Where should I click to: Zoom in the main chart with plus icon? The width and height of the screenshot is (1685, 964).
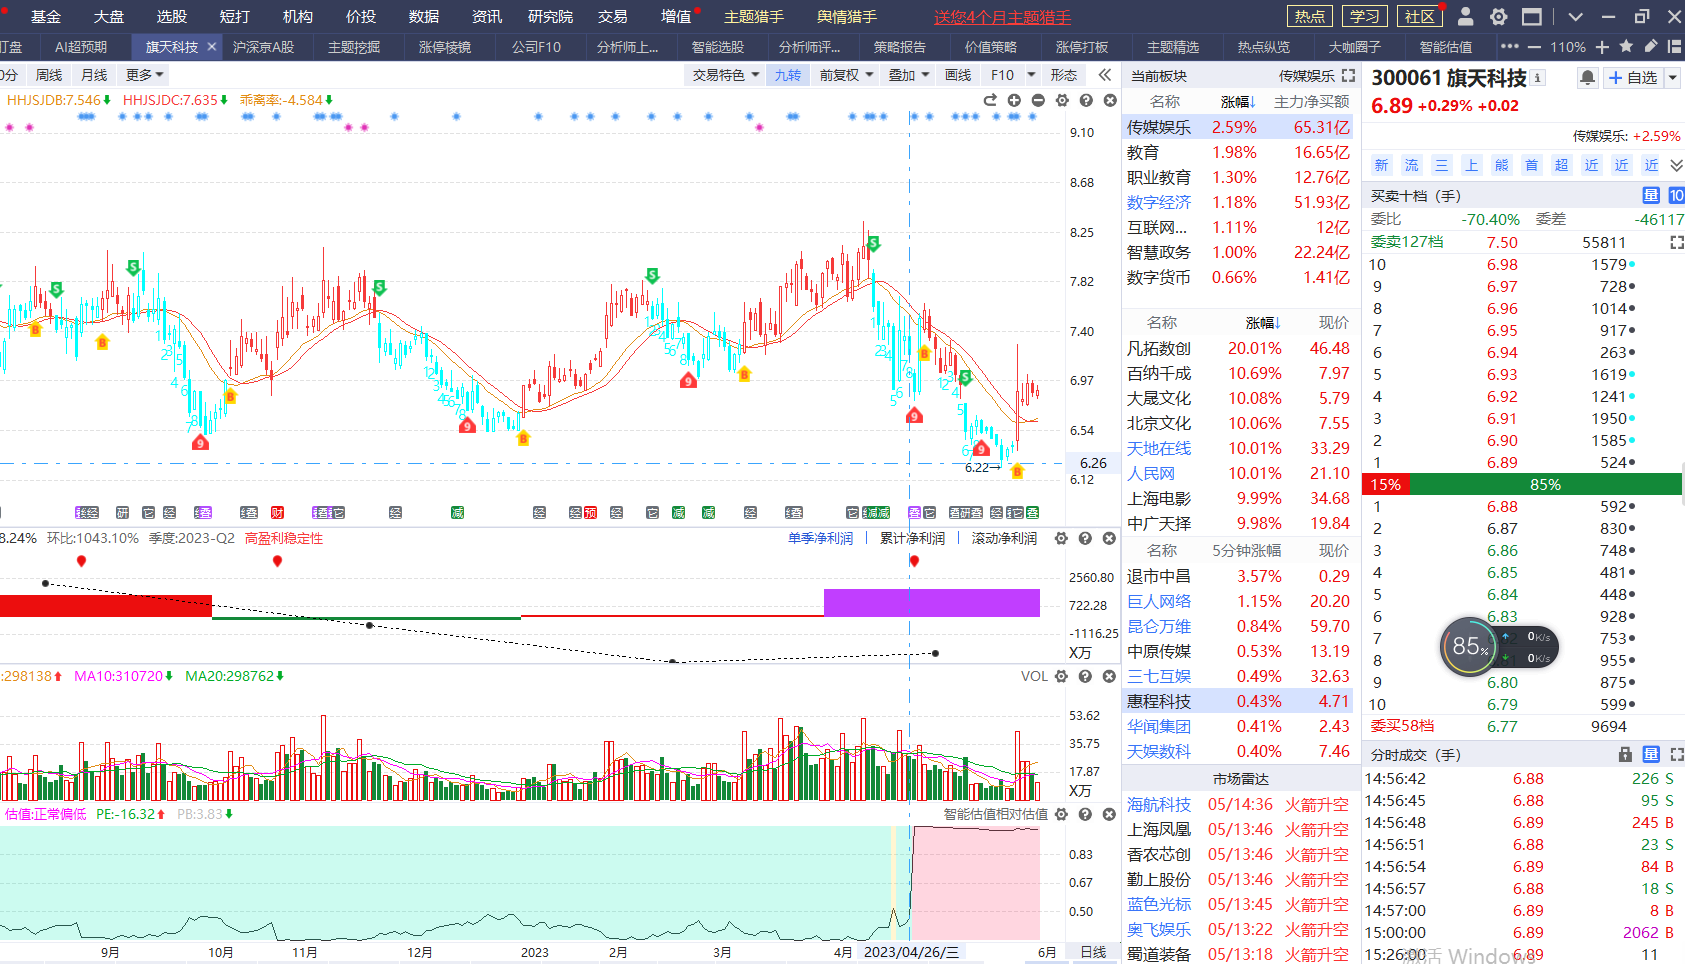(x=1014, y=100)
